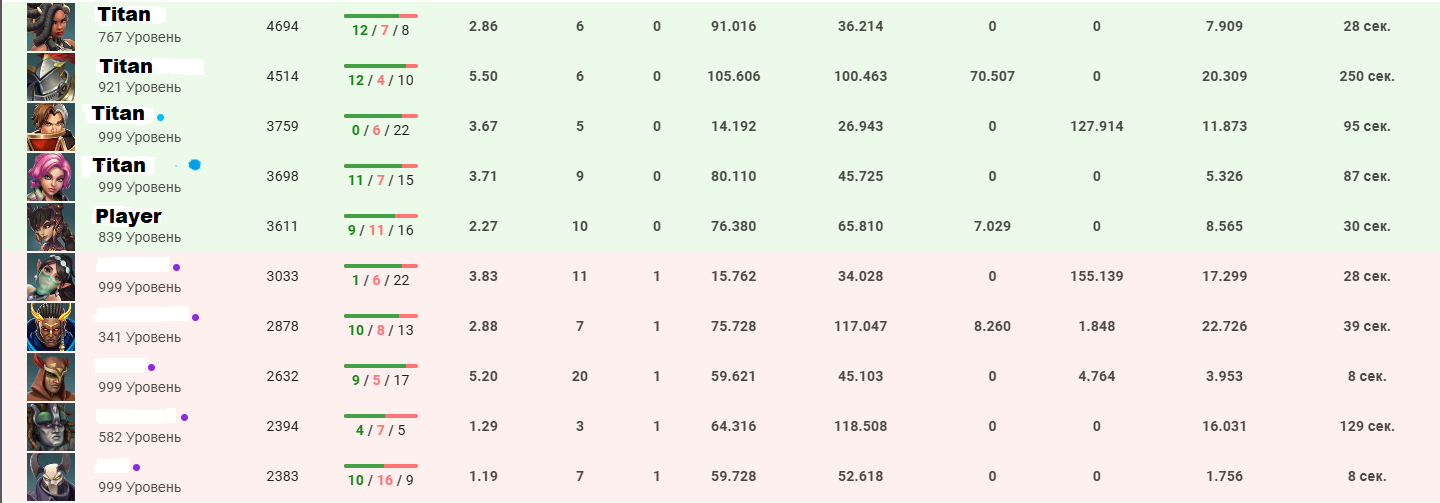Viewport: 1440px width, 503px height.
Task: Click the 250 сек. value cell
Action: 1366,76
